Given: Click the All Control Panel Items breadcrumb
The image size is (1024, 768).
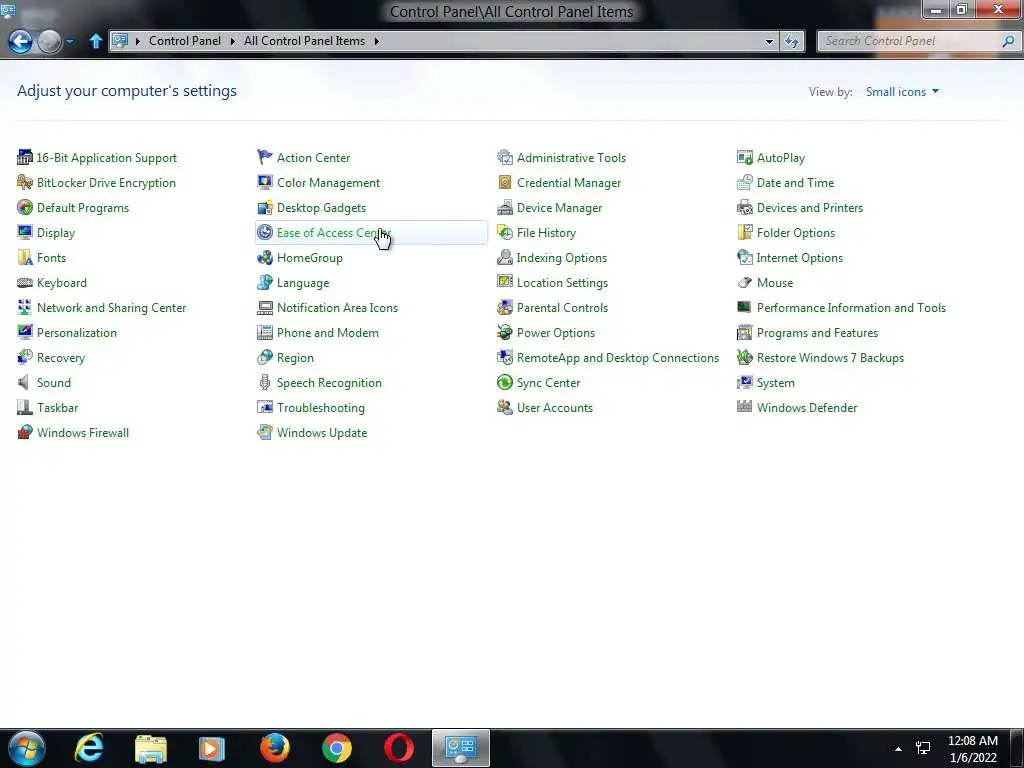Looking at the screenshot, I should click(x=304, y=40).
